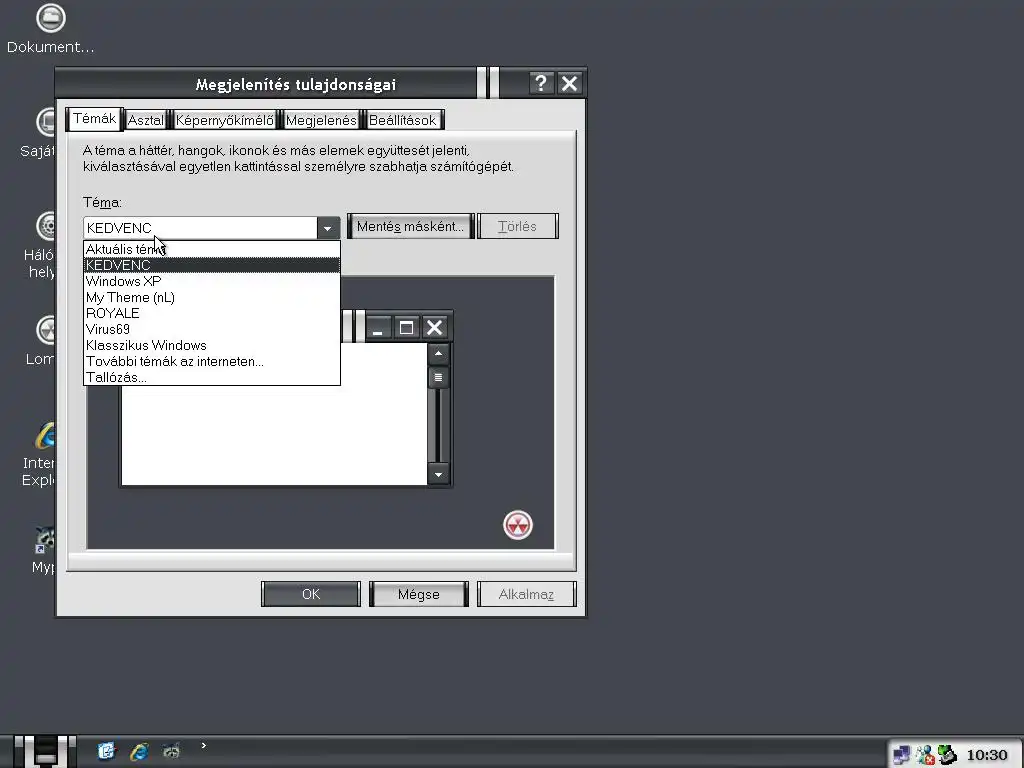The height and width of the screenshot is (768, 1024).
Task: Launch Internet Explorer from quick launch
Action: [139, 751]
